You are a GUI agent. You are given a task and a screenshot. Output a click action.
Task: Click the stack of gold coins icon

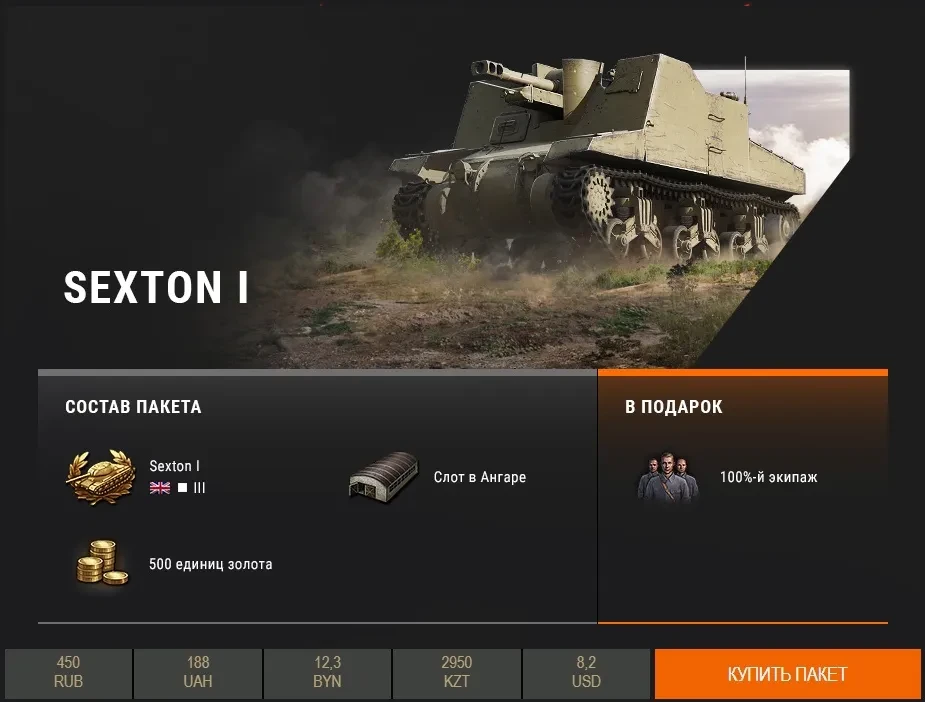[102, 562]
